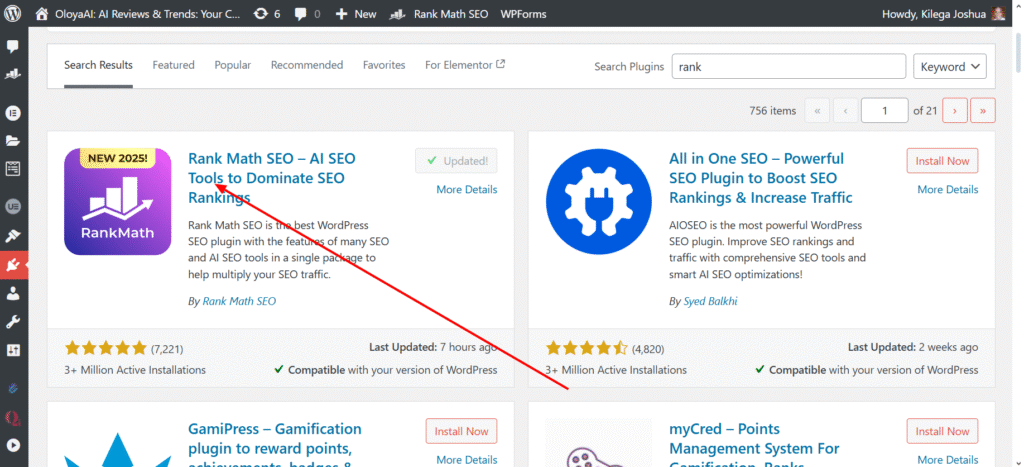Open More Details for GamiPress
This screenshot has width=1024, height=467.
(466, 460)
